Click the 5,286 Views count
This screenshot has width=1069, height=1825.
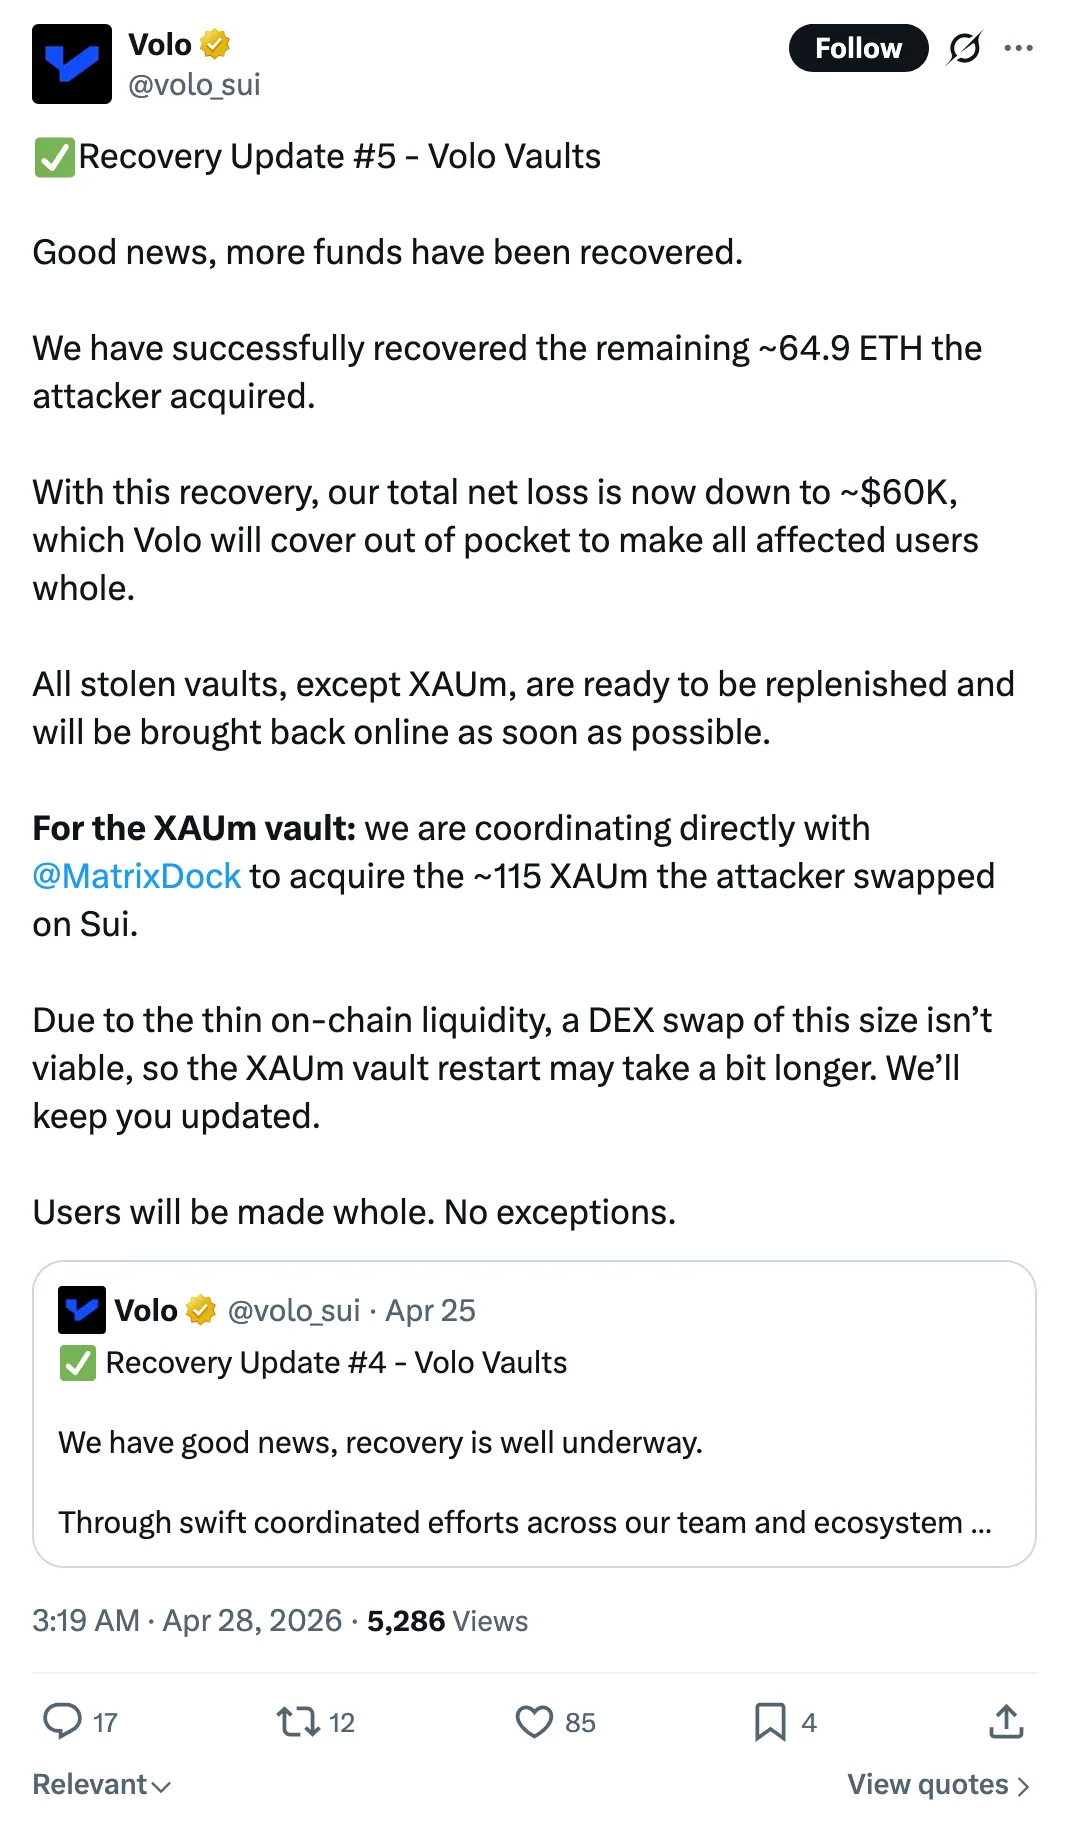click(x=447, y=1620)
